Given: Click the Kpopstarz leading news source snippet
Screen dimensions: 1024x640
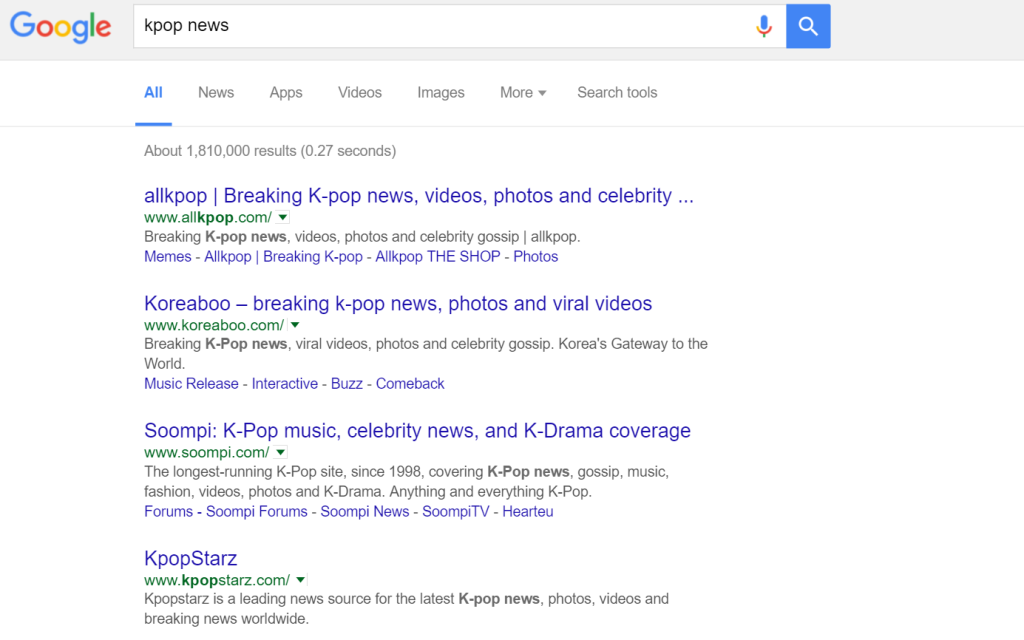Looking at the screenshot, I should pos(406,609).
